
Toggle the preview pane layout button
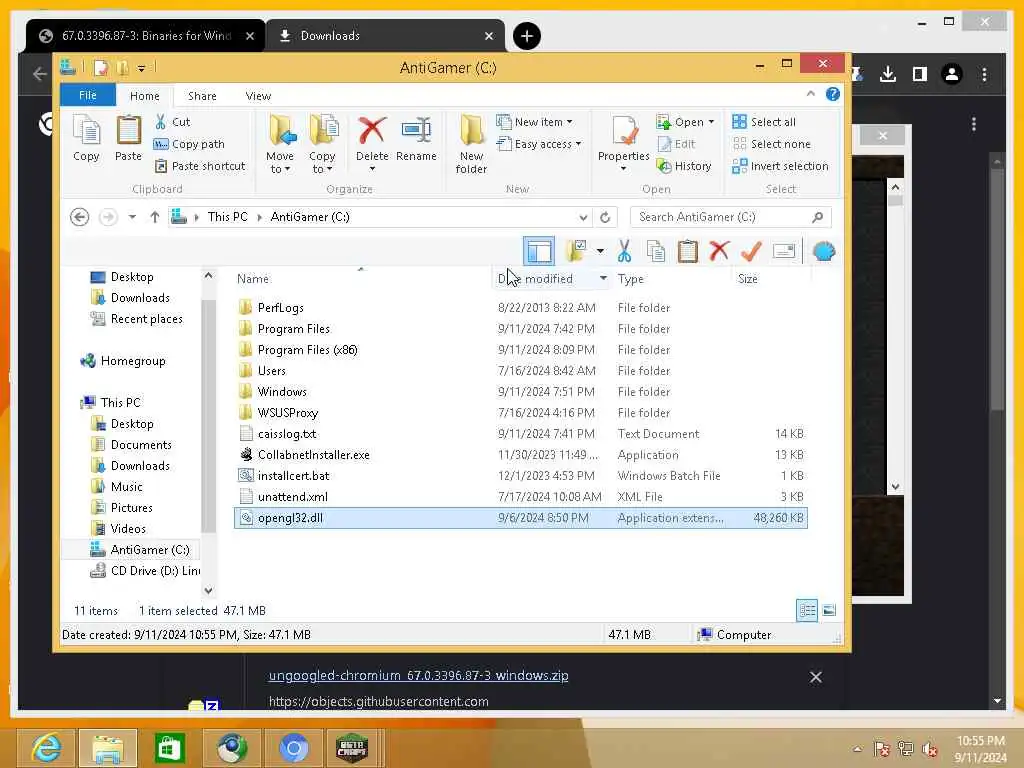click(539, 251)
